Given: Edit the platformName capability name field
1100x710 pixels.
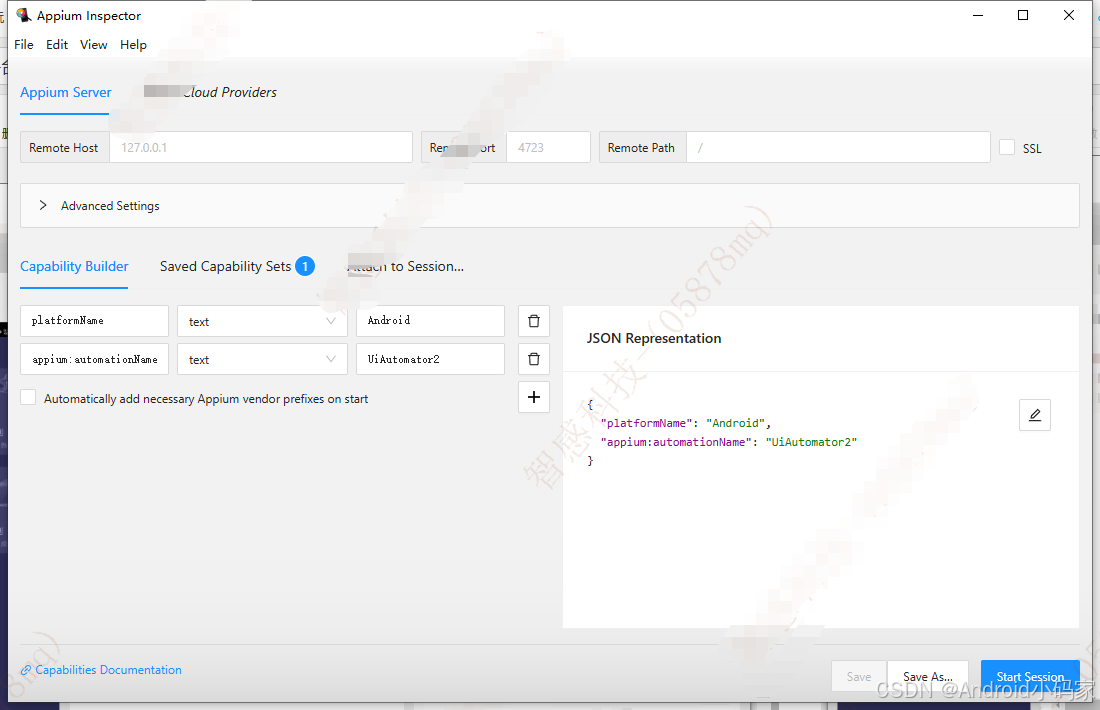Looking at the screenshot, I should 94,321.
